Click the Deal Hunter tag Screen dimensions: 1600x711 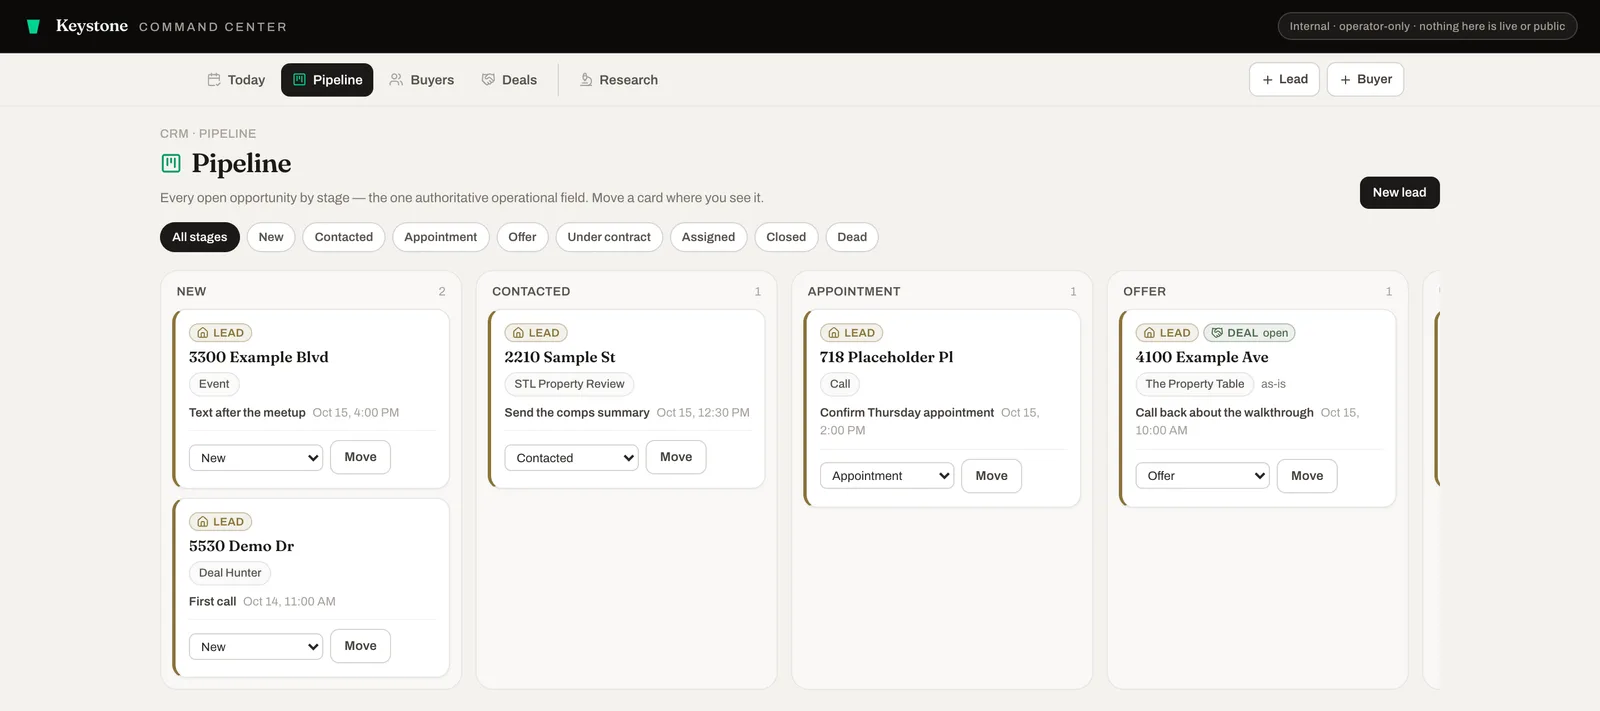[x=230, y=573]
